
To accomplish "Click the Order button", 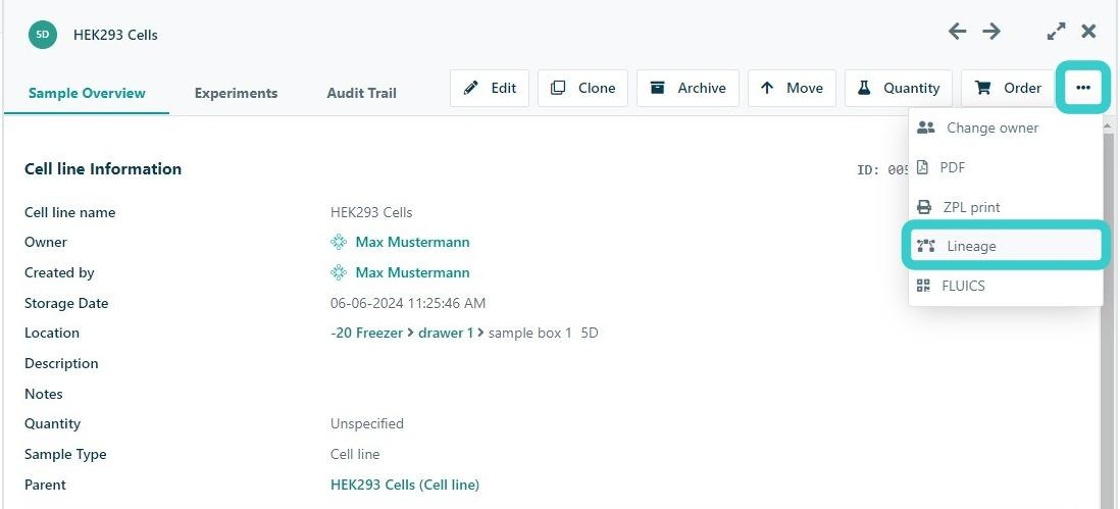I will click(x=1008, y=88).
